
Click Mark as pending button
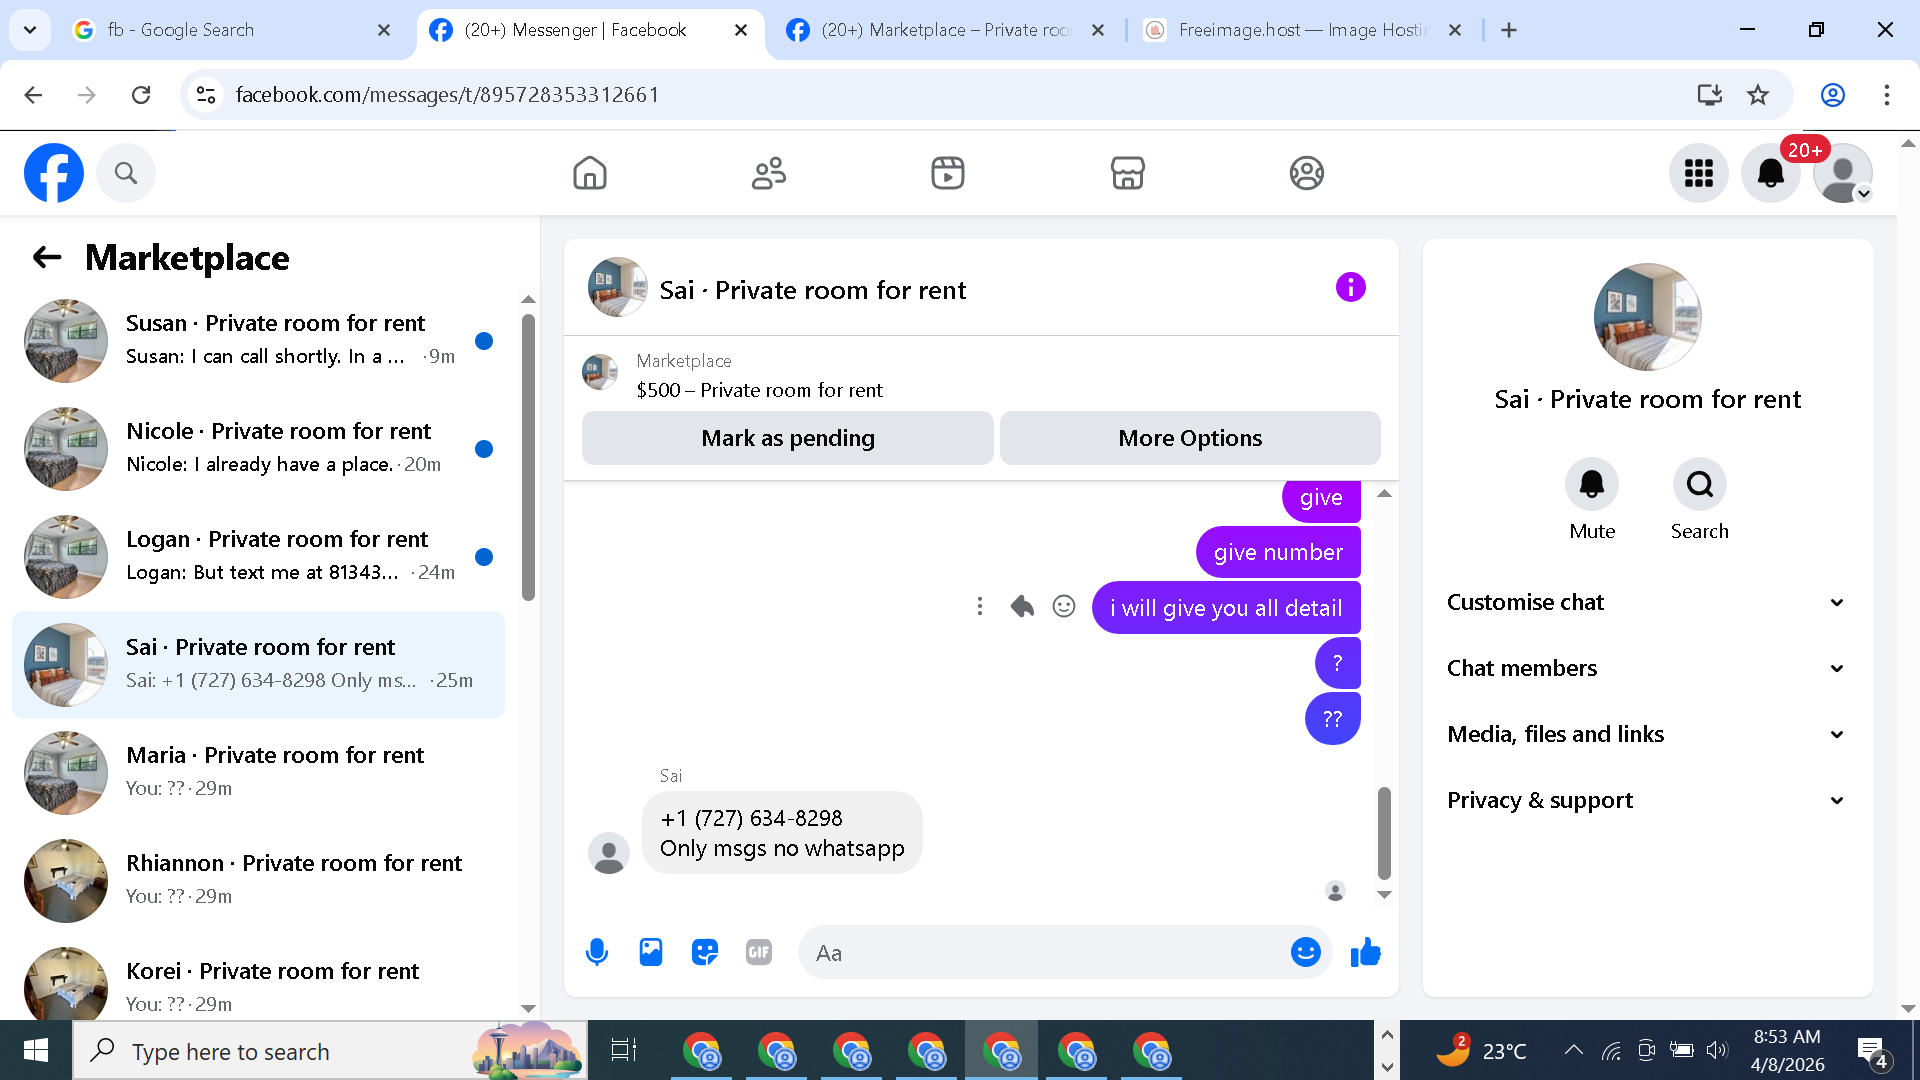[x=787, y=438]
